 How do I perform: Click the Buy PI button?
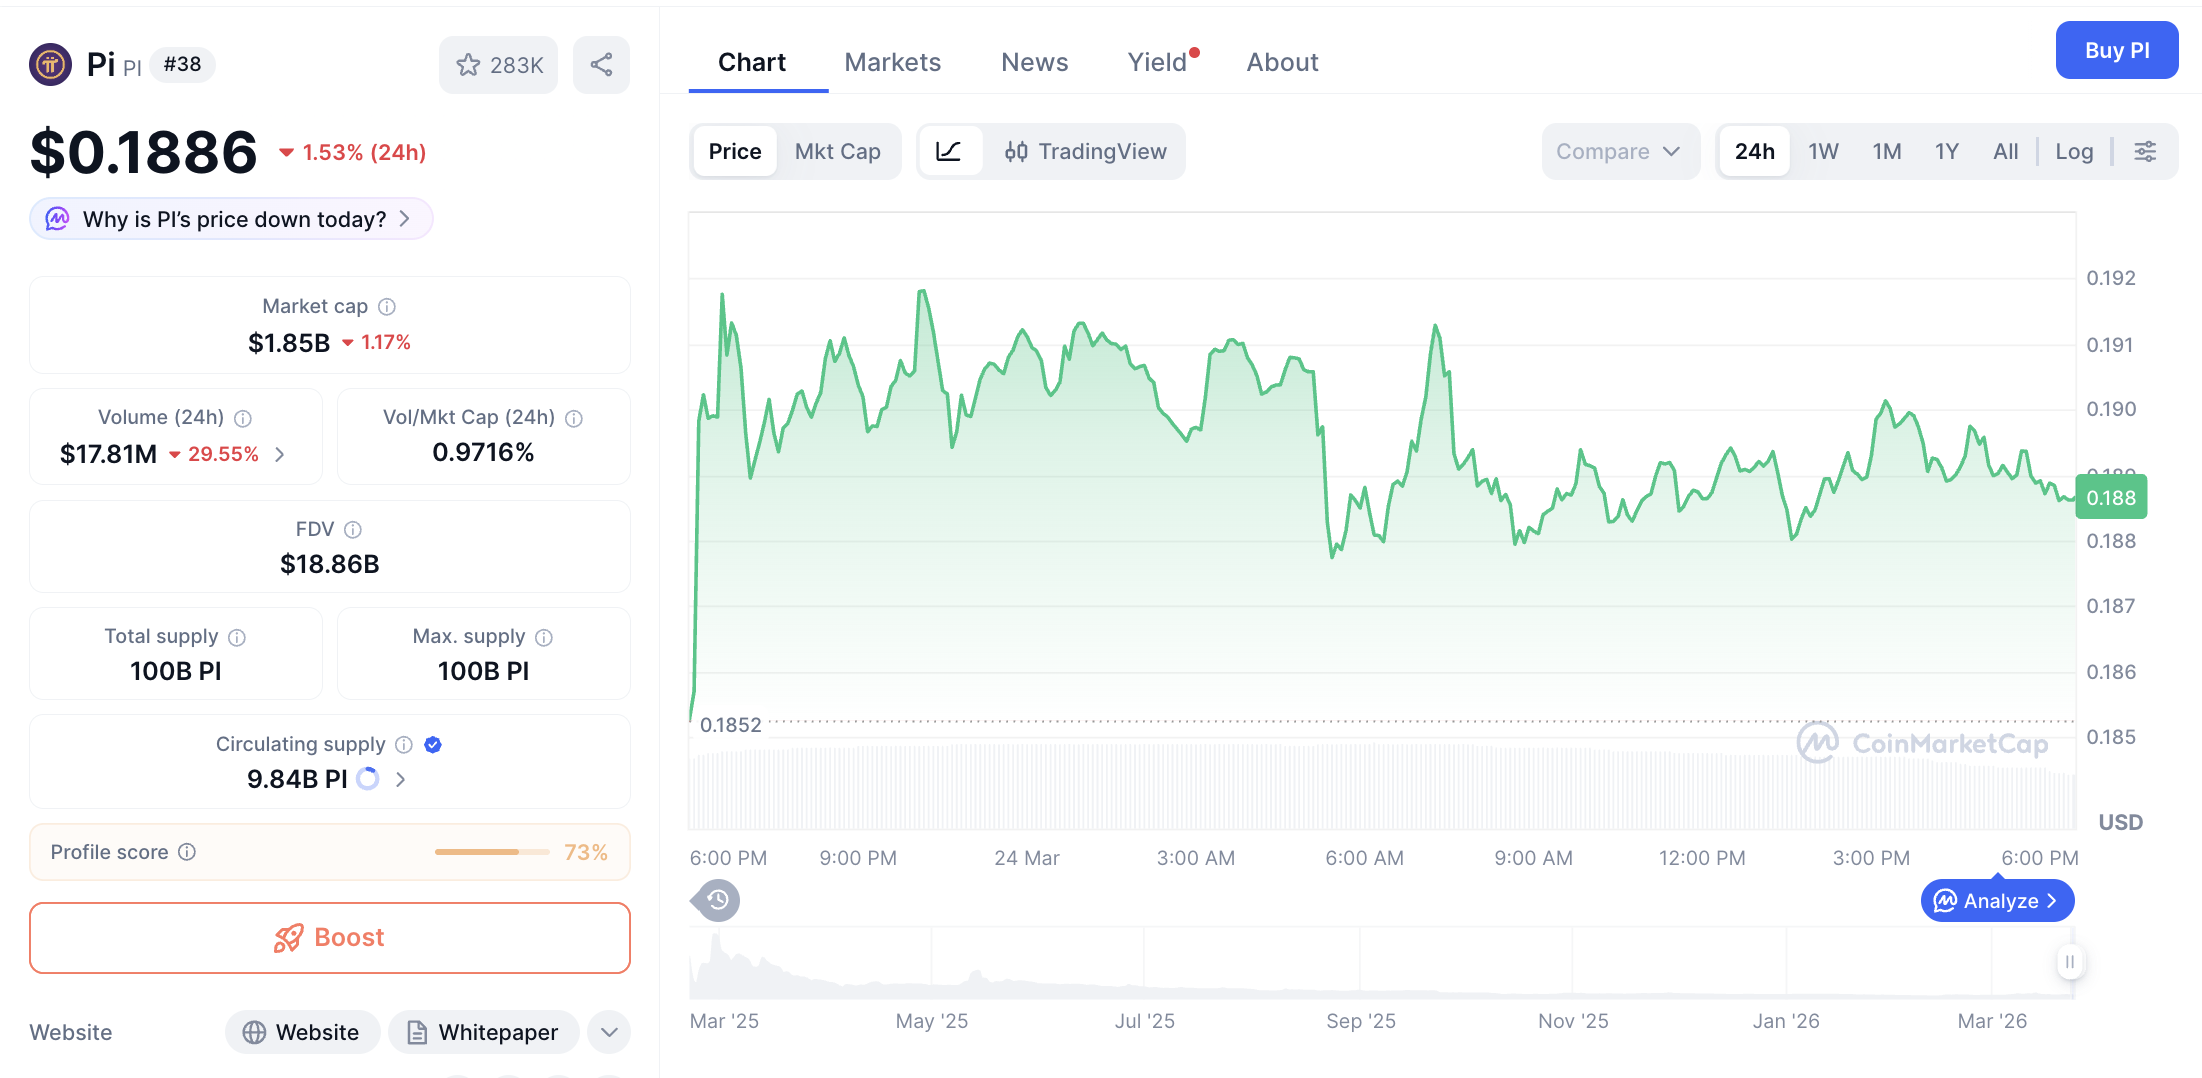[x=2117, y=50]
